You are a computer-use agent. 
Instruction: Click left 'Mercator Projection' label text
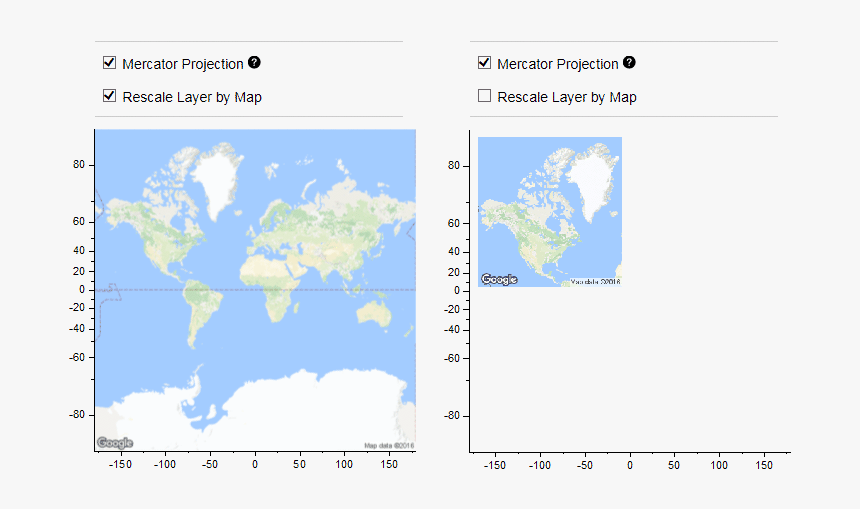coord(182,64)
